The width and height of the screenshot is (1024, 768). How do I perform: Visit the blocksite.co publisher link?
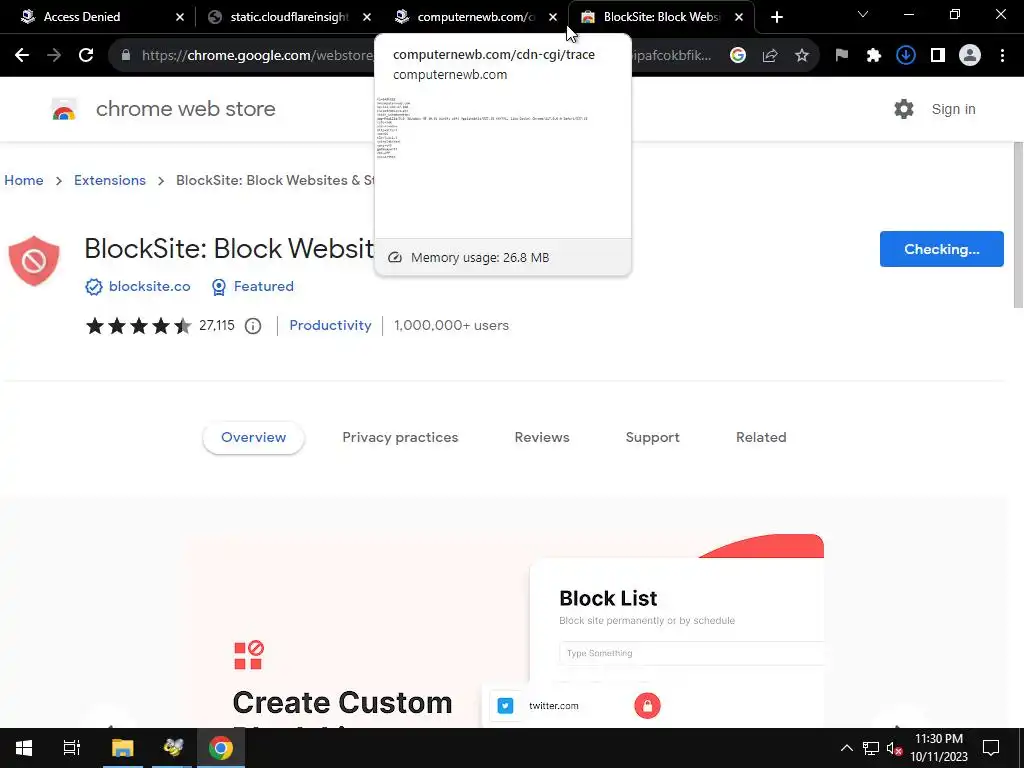pos(150,287)
